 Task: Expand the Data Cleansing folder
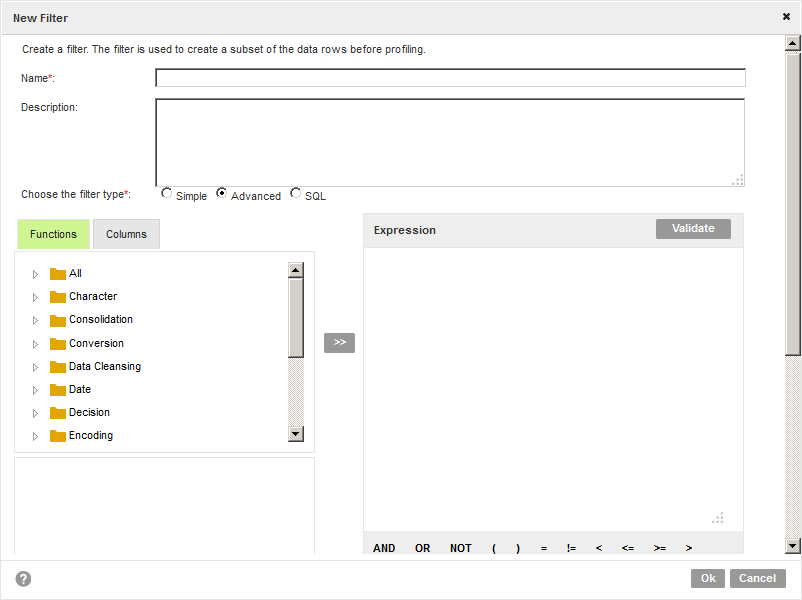pyautogui.click(x=35, y=367)
